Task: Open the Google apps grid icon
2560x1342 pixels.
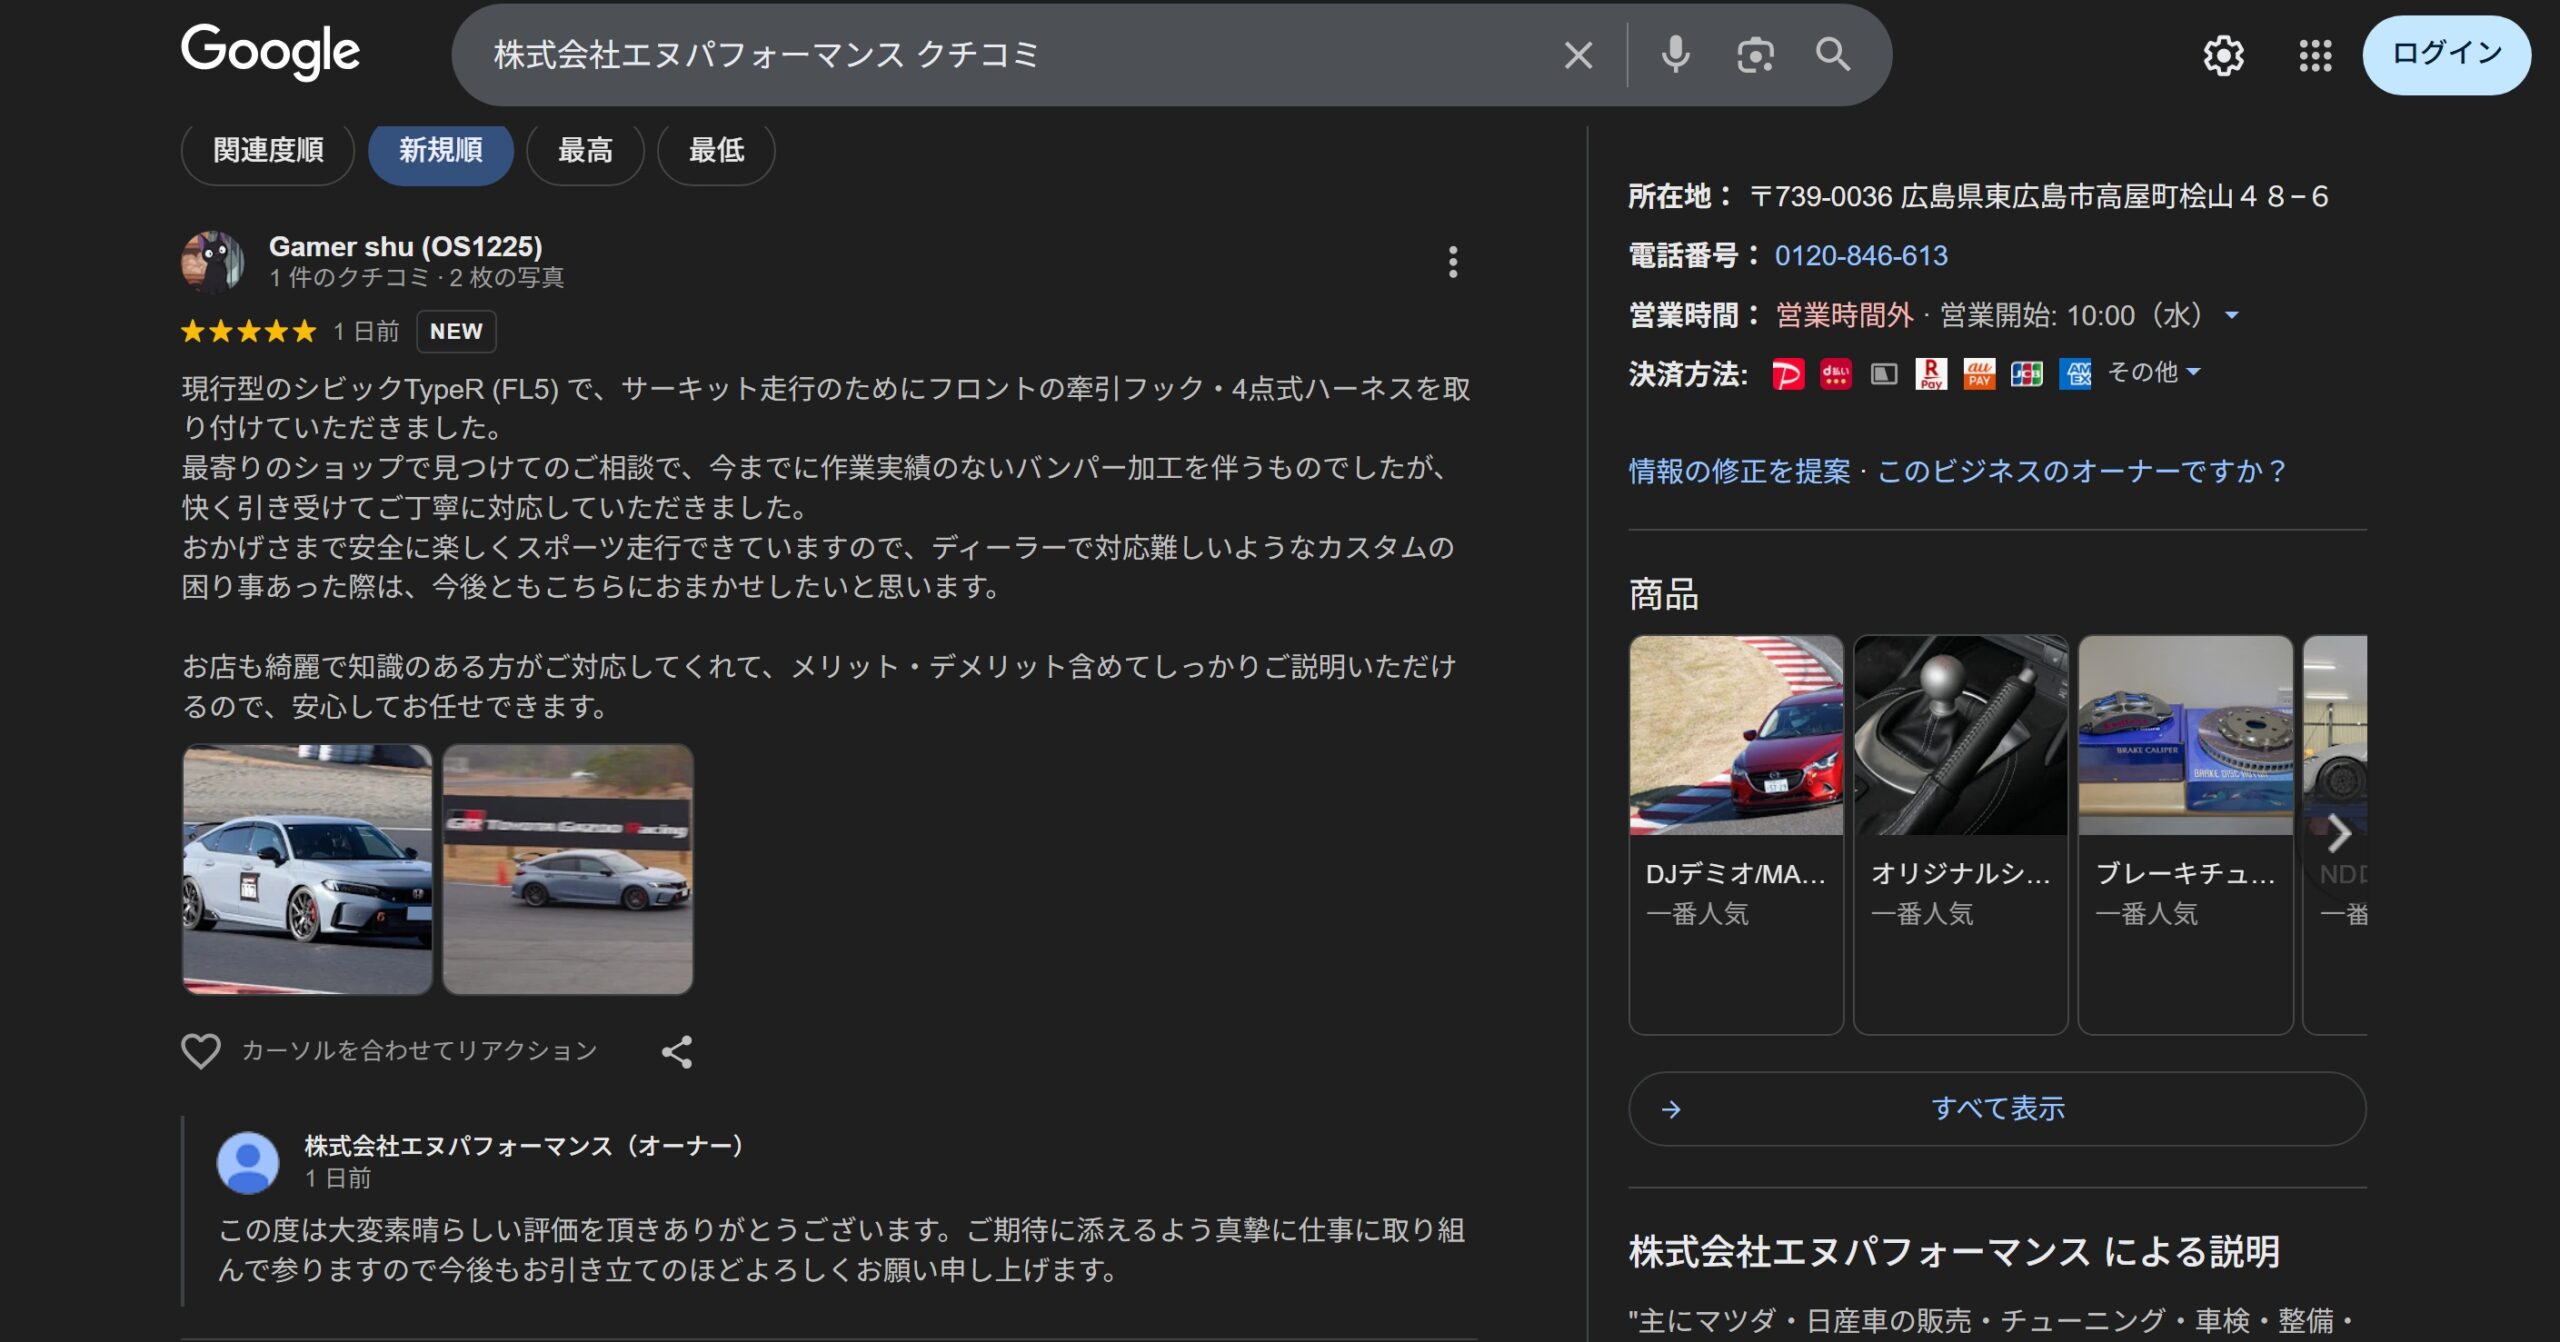Action: [x=2315, y=55]
